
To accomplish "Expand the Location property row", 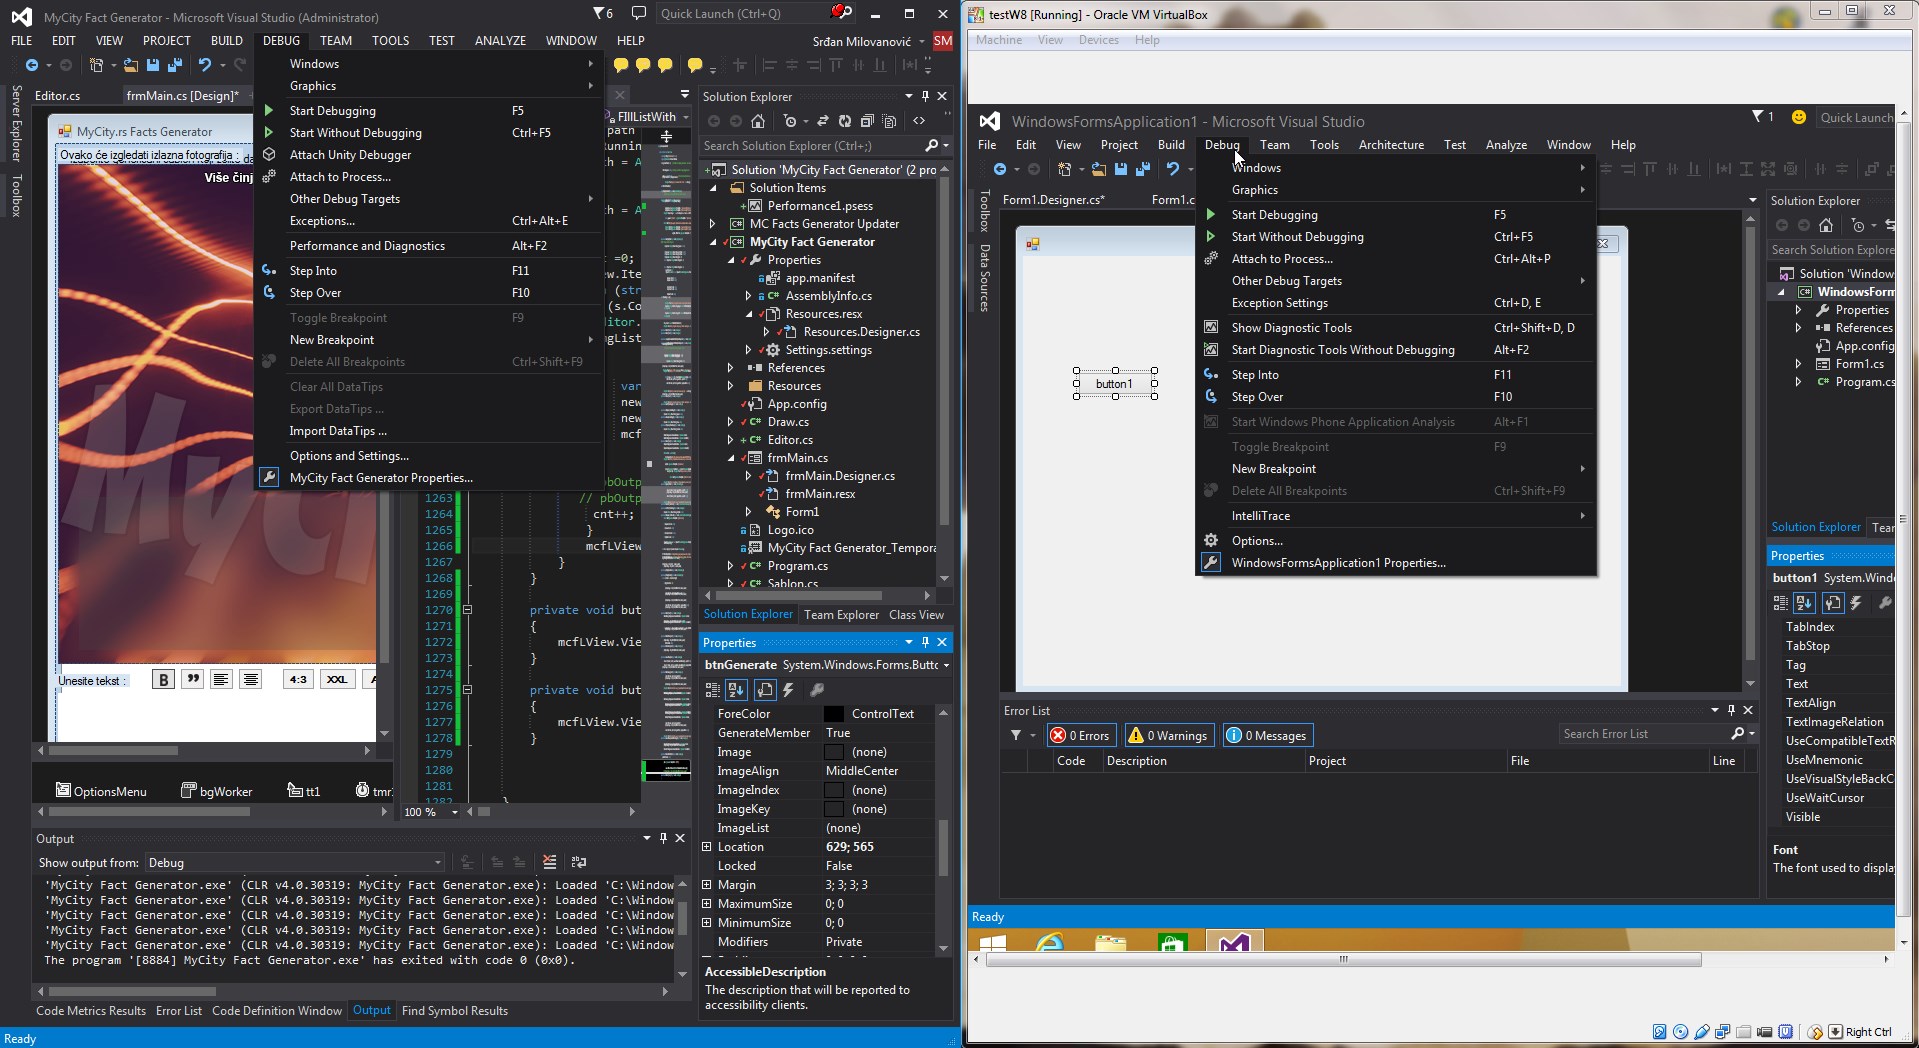I will pos(707,847).
